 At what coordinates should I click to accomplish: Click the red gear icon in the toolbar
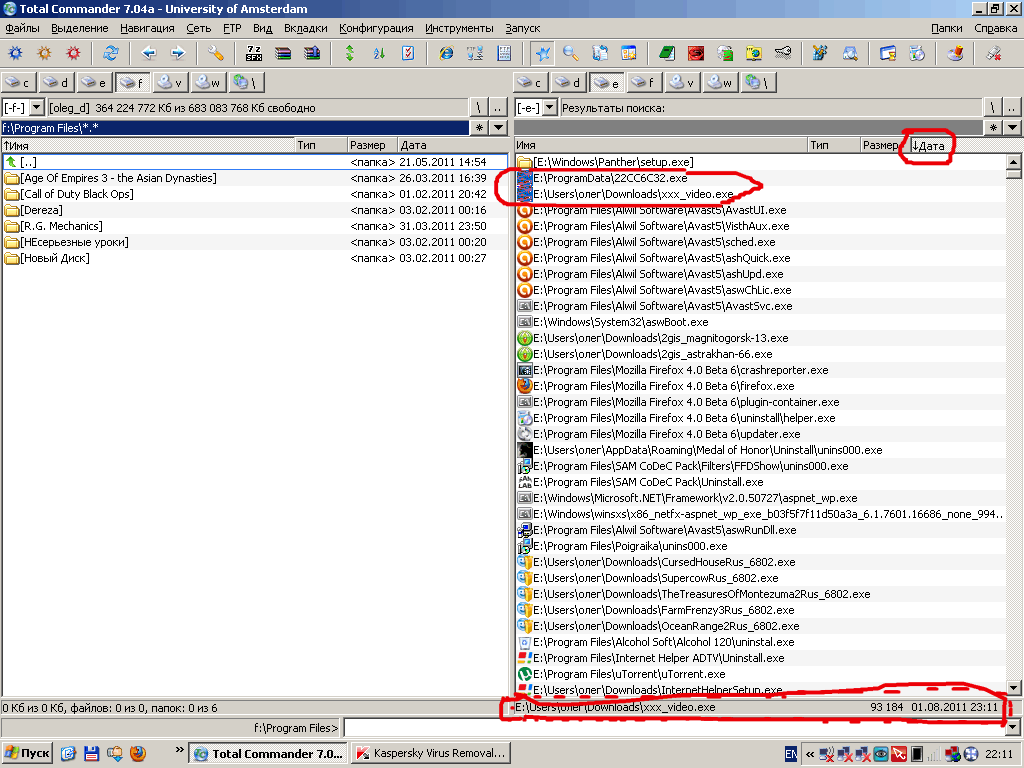pyautogui.click(x=73, y=53)
